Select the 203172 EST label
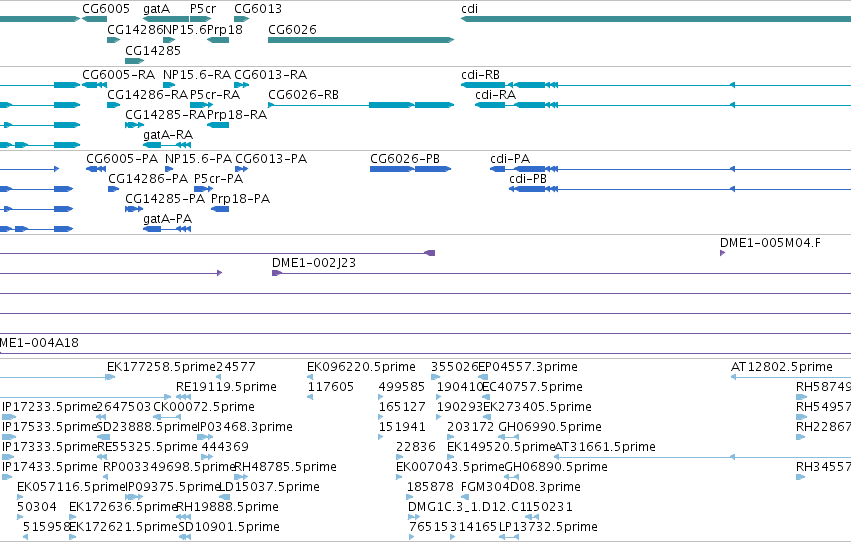Viewport: 851px width, 542px height. click(471, 427)
